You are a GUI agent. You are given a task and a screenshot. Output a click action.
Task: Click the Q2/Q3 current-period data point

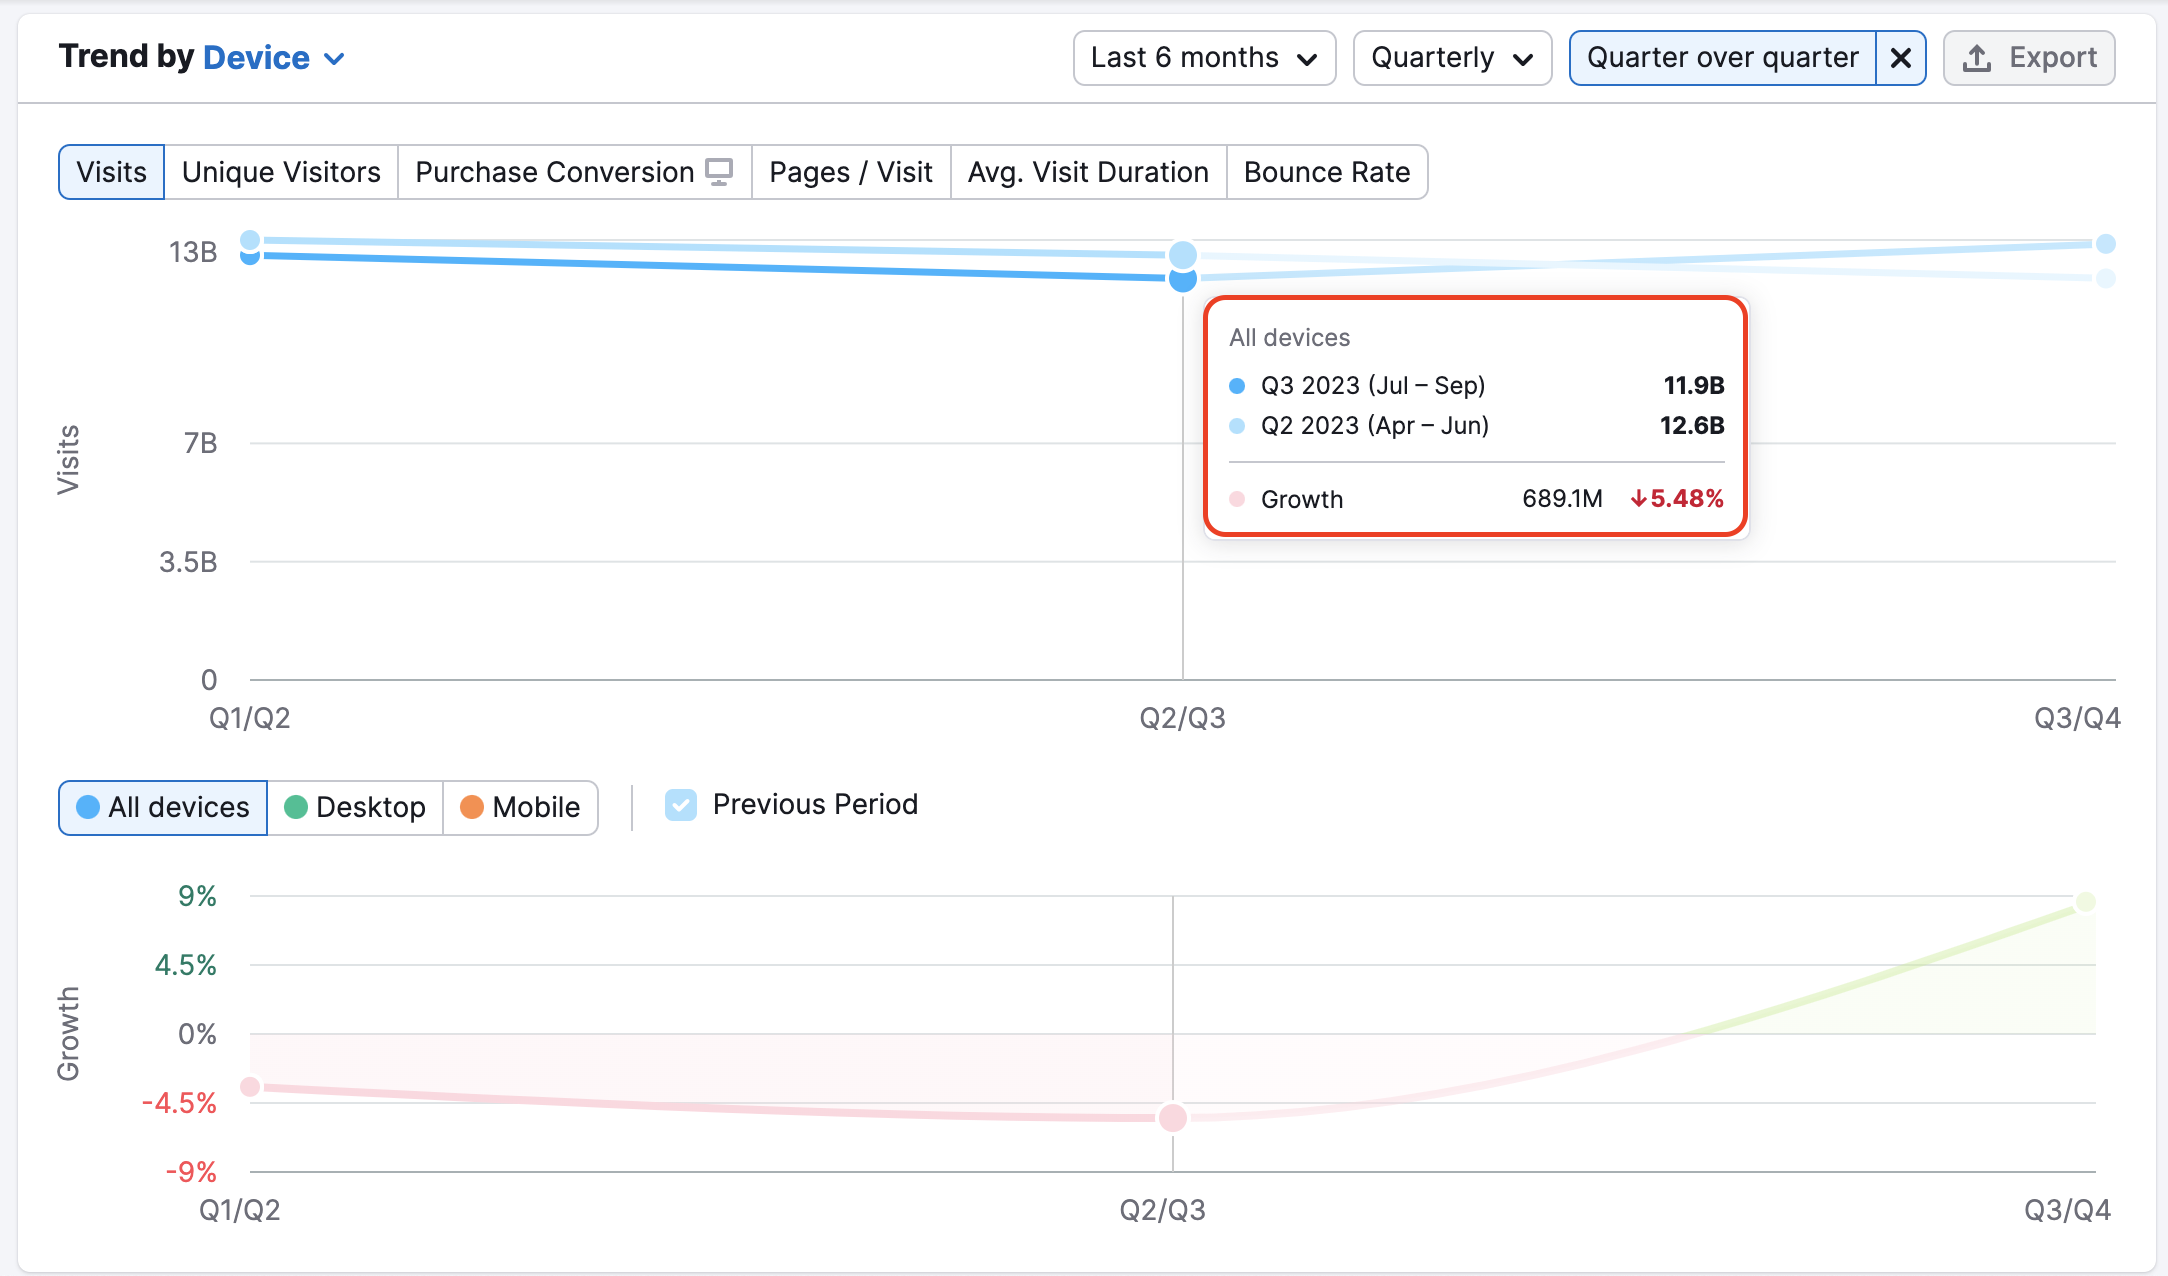tap(1183, 279)
